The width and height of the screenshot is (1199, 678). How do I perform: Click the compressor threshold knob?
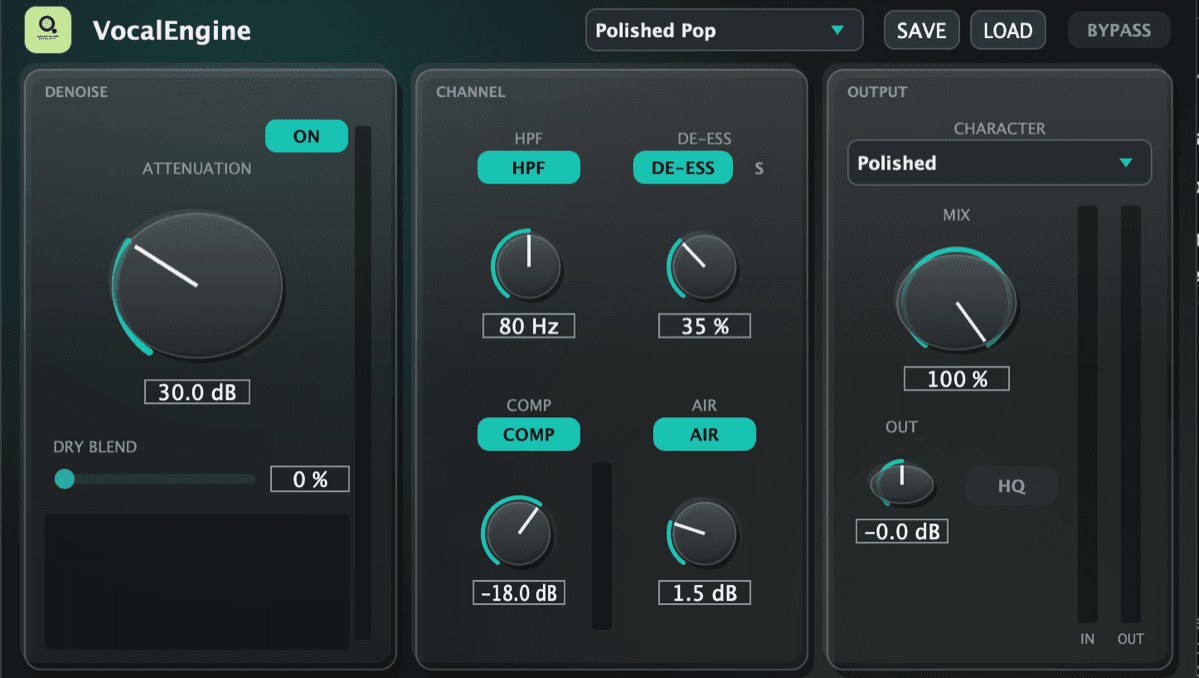(518, 532)
